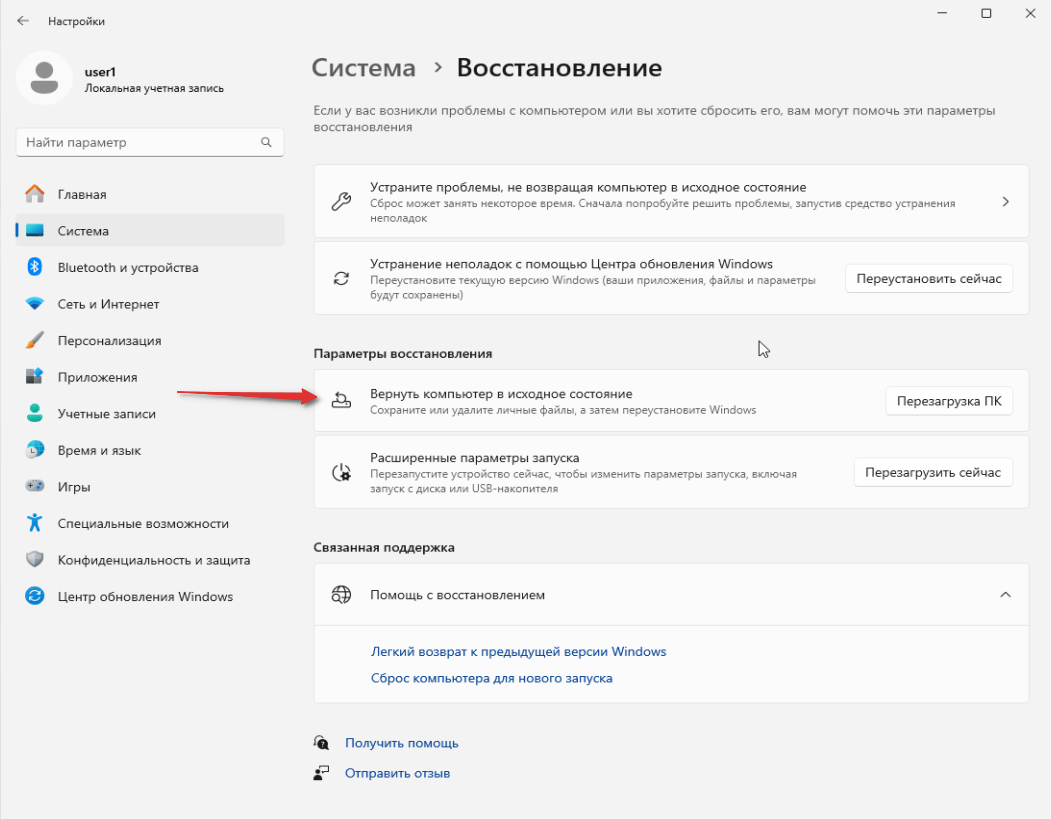Viewport: 1051px width, 819px height.
Task: Click the Apps icon in sidebar
Action: coord(35,377)
